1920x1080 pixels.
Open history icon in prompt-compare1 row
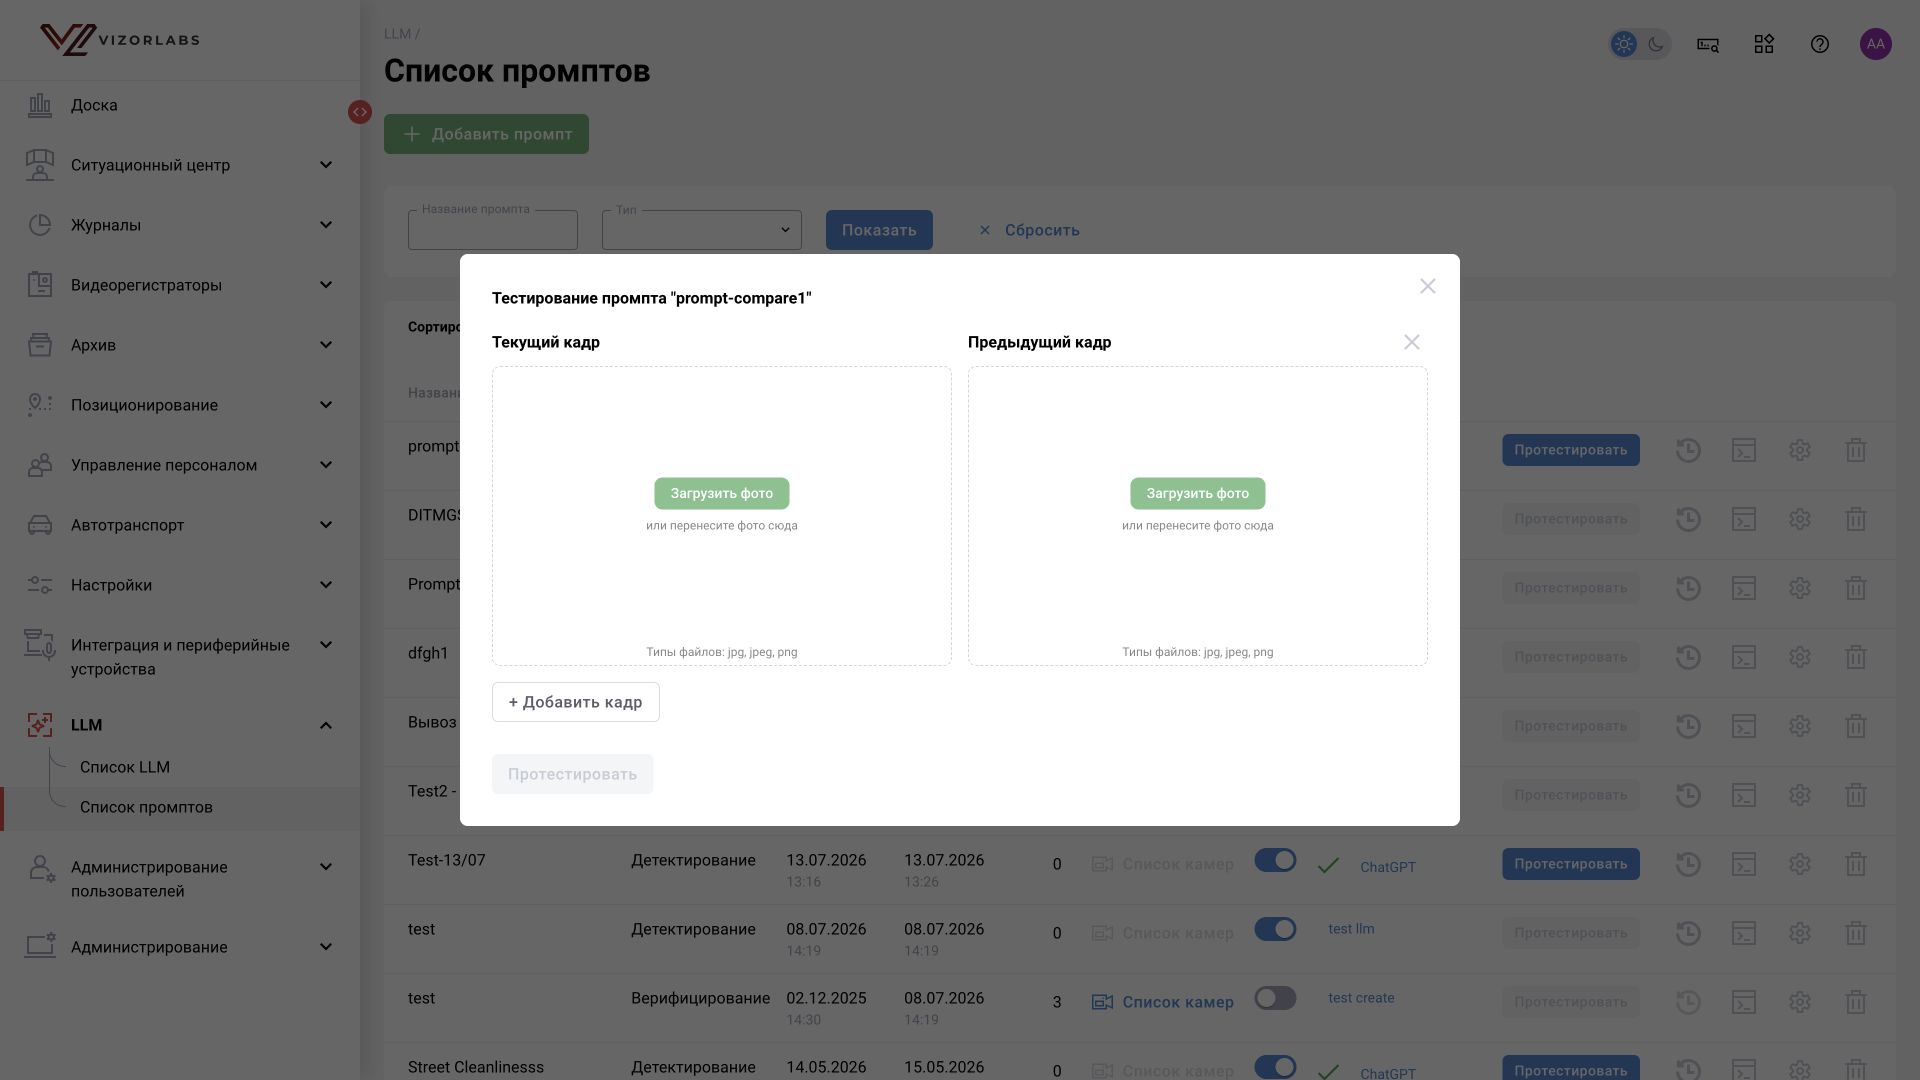(1688, 450)
